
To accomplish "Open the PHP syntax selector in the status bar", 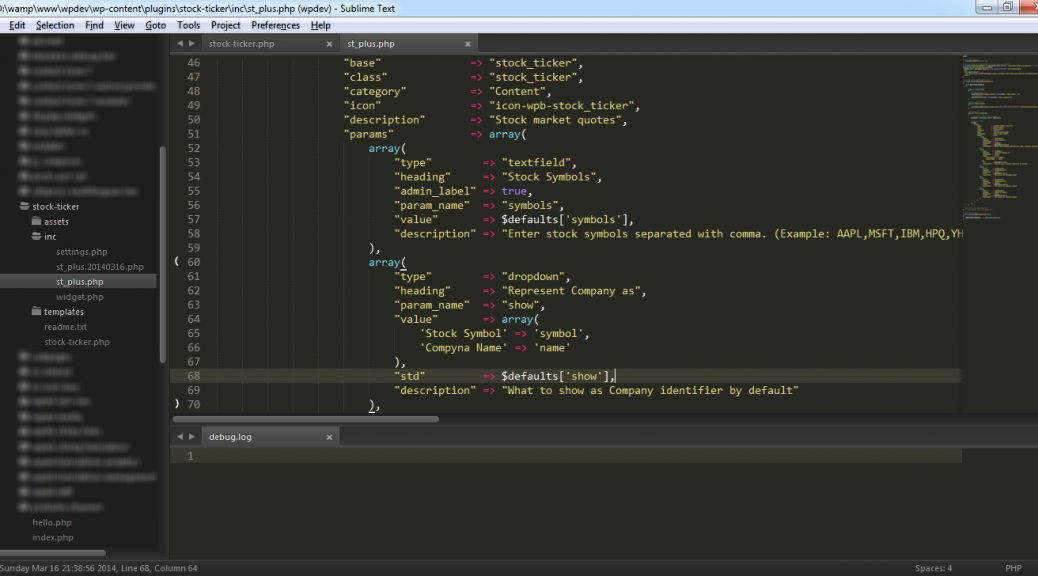I will point(1012,568).
